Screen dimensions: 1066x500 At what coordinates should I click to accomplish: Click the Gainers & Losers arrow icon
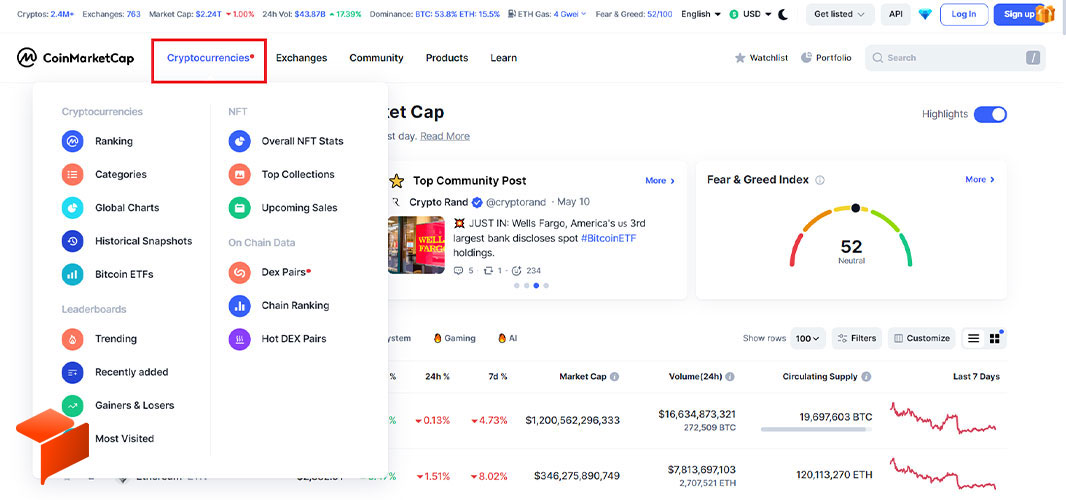click(72, 405)
